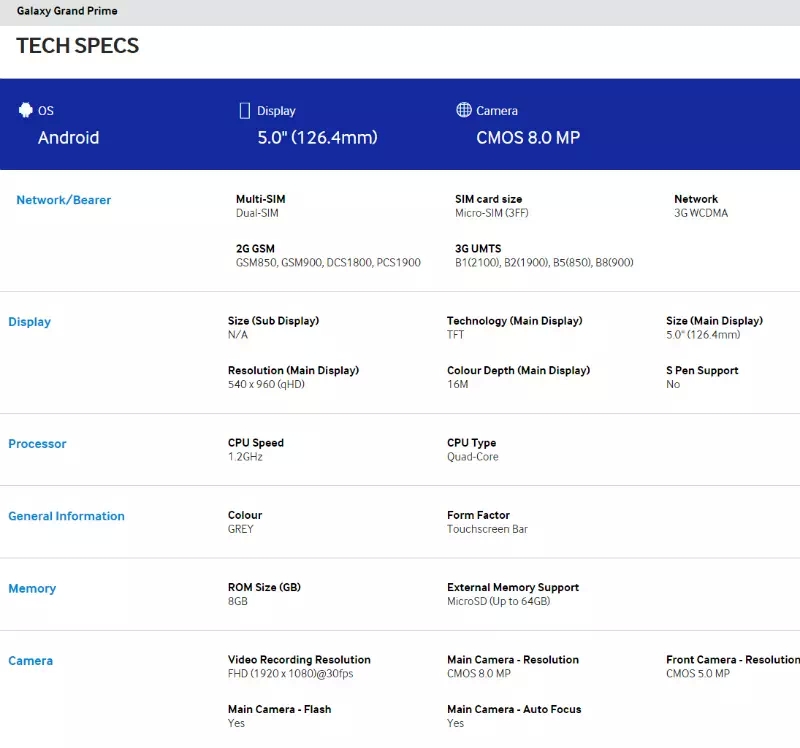Click the "Size (Main Display)" label
The height and width of the screenshot is (748, 800).
(714, 321)
